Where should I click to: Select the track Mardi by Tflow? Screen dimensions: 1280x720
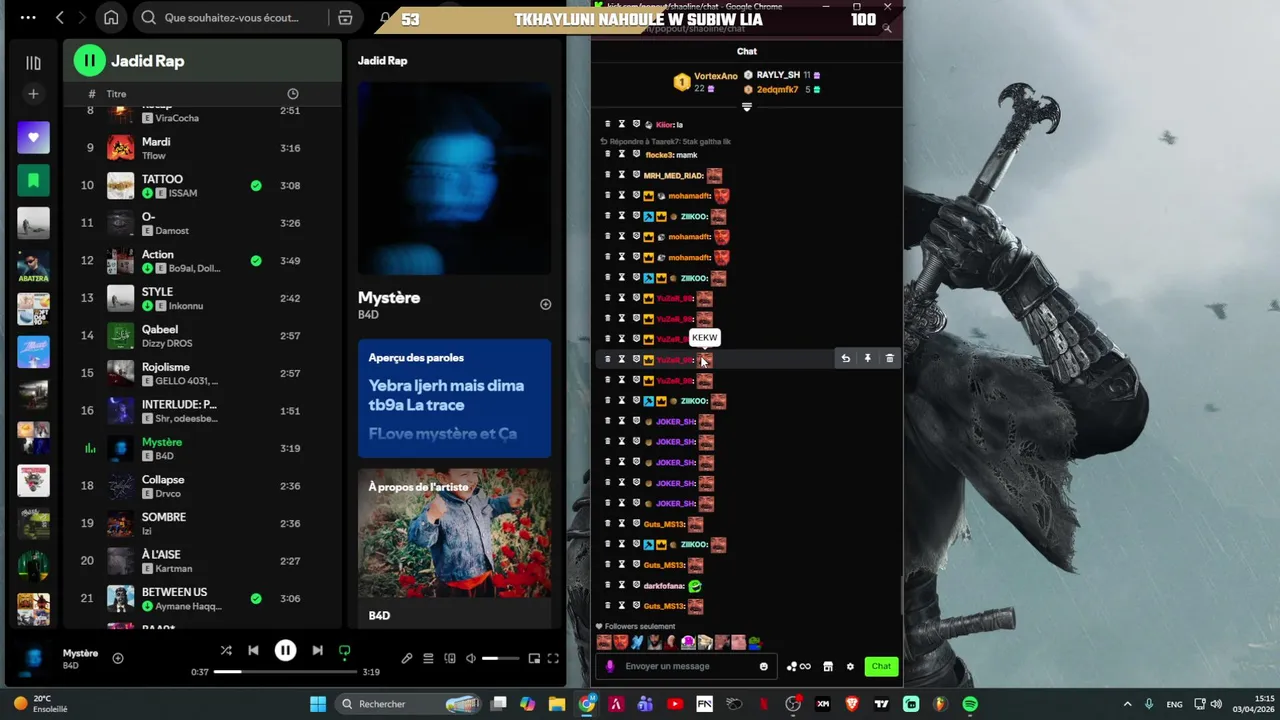point(200,148)
